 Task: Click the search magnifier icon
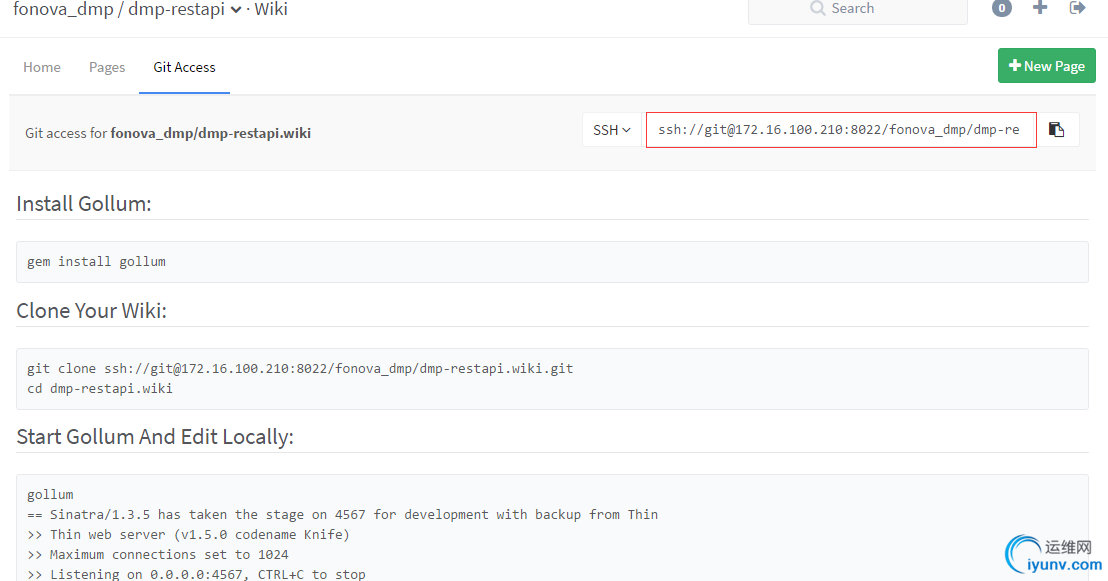click(x=818, y=8)
